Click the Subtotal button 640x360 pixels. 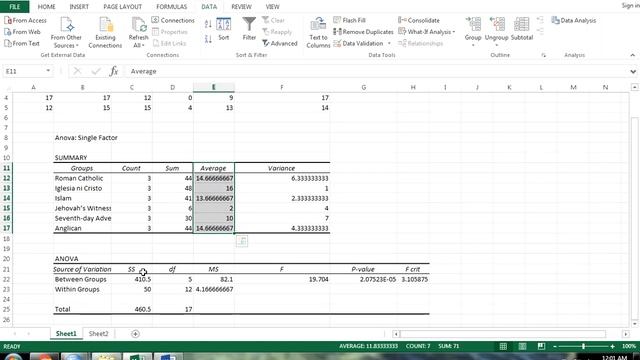[522, 29]
